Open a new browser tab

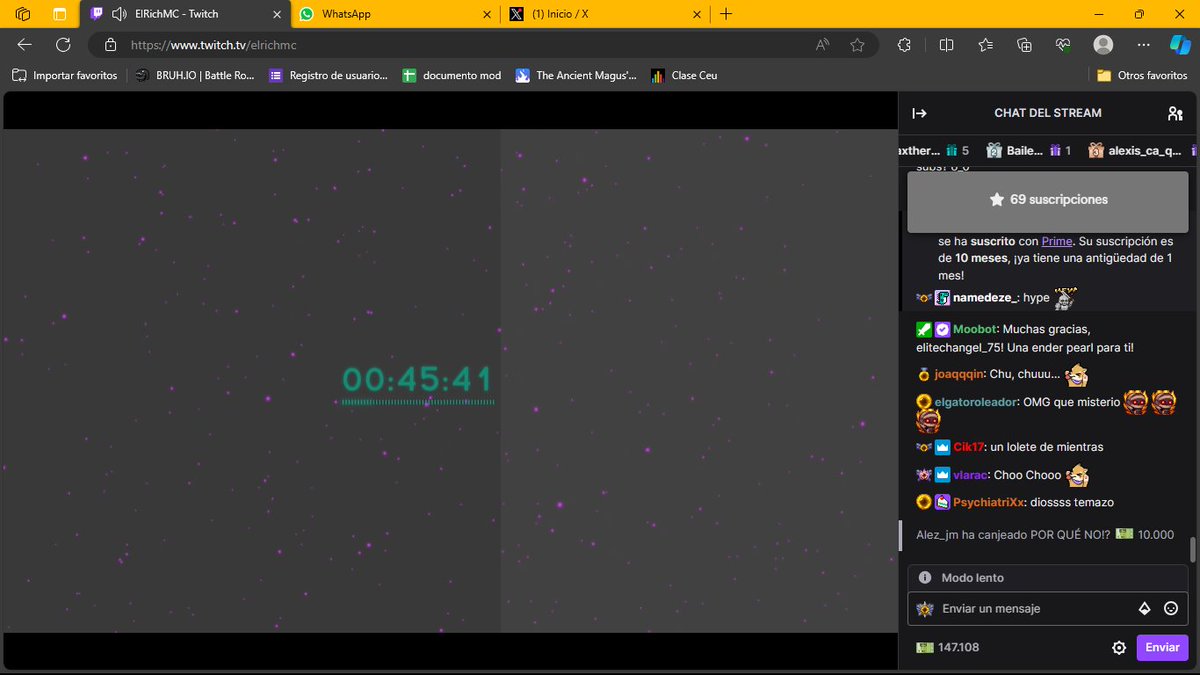726,14
